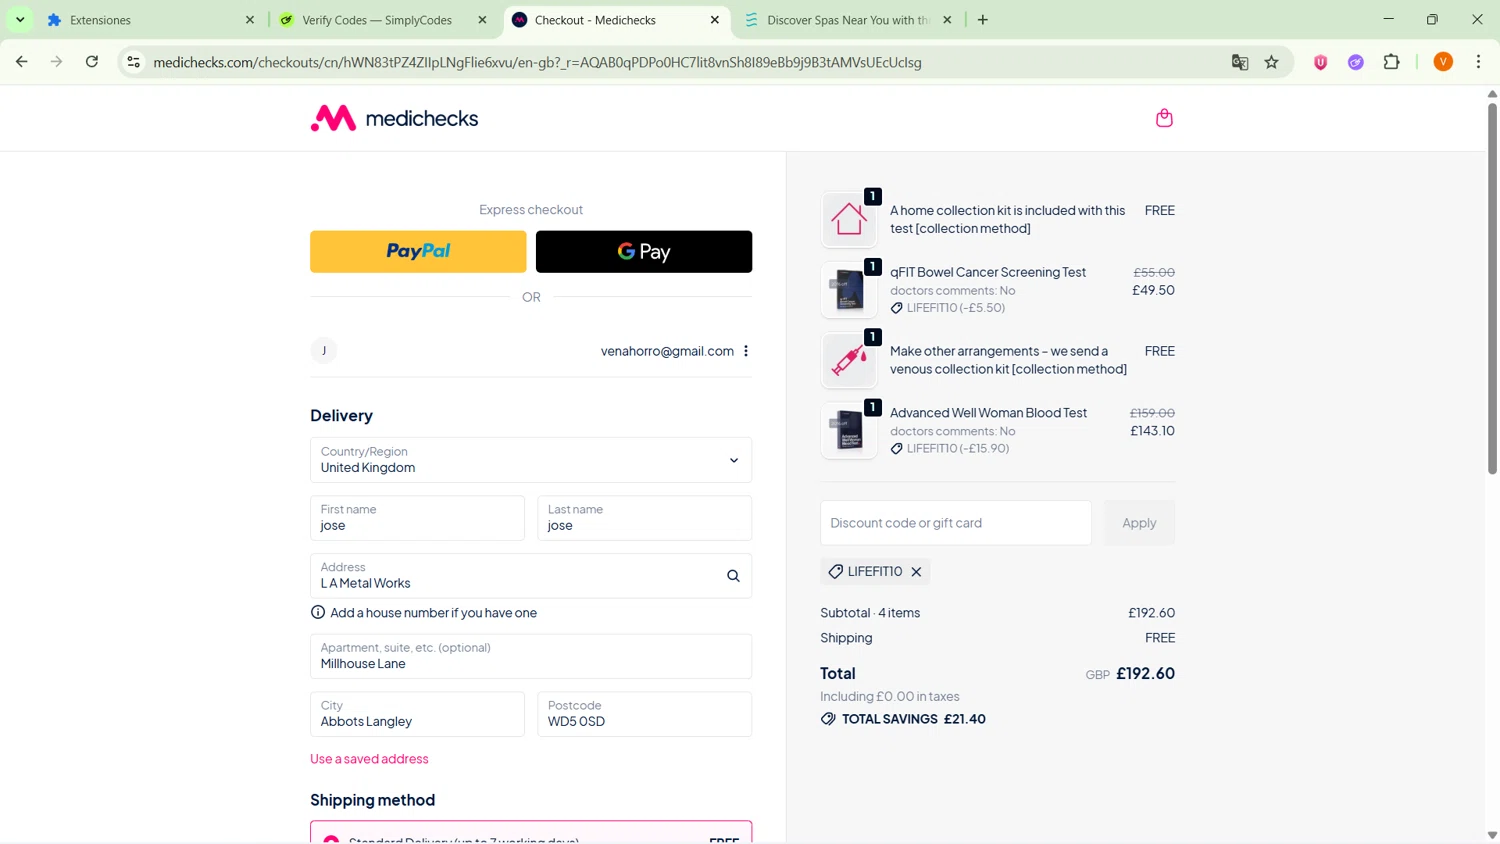Click the Apartment, suite field Millhouse Lane
The height and width of the screenshot is (844, 1500).
tap(531, 656)
